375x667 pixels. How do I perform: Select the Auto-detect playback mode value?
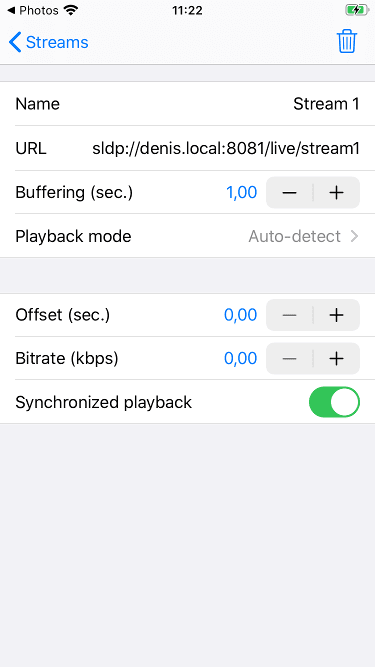click(294, 236)
